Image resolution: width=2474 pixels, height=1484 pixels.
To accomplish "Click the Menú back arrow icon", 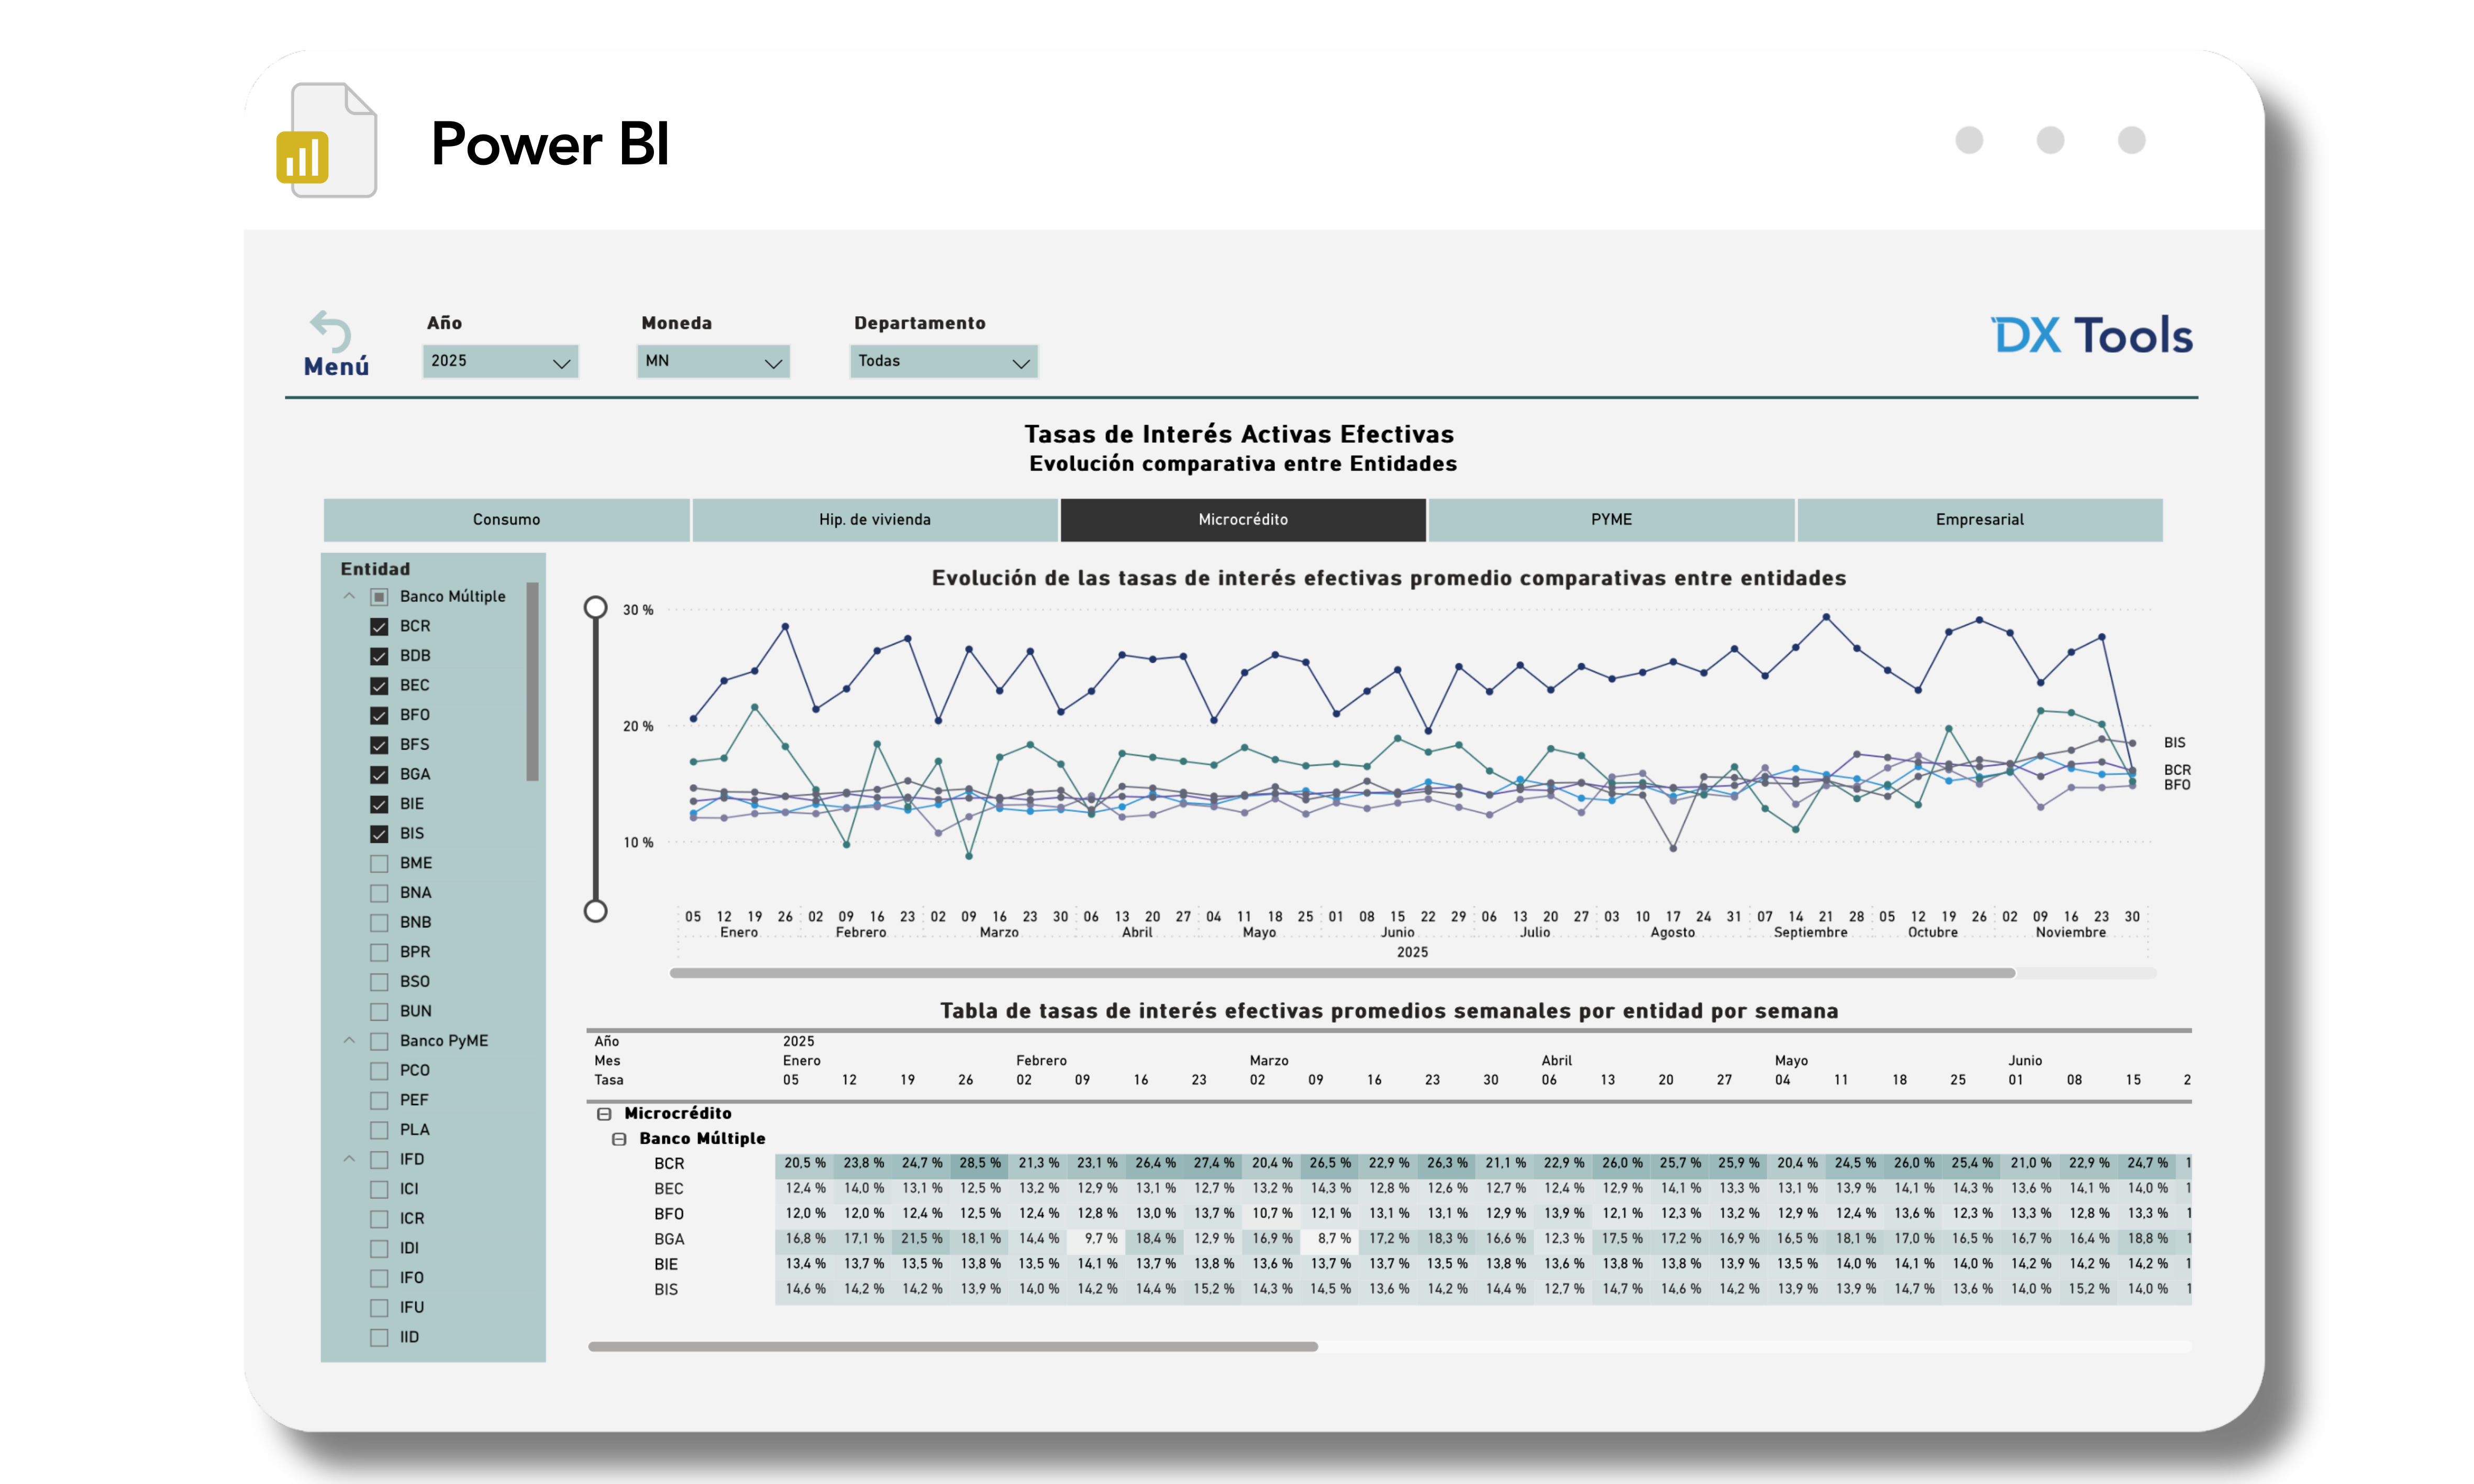I will [x=331, y=332].
